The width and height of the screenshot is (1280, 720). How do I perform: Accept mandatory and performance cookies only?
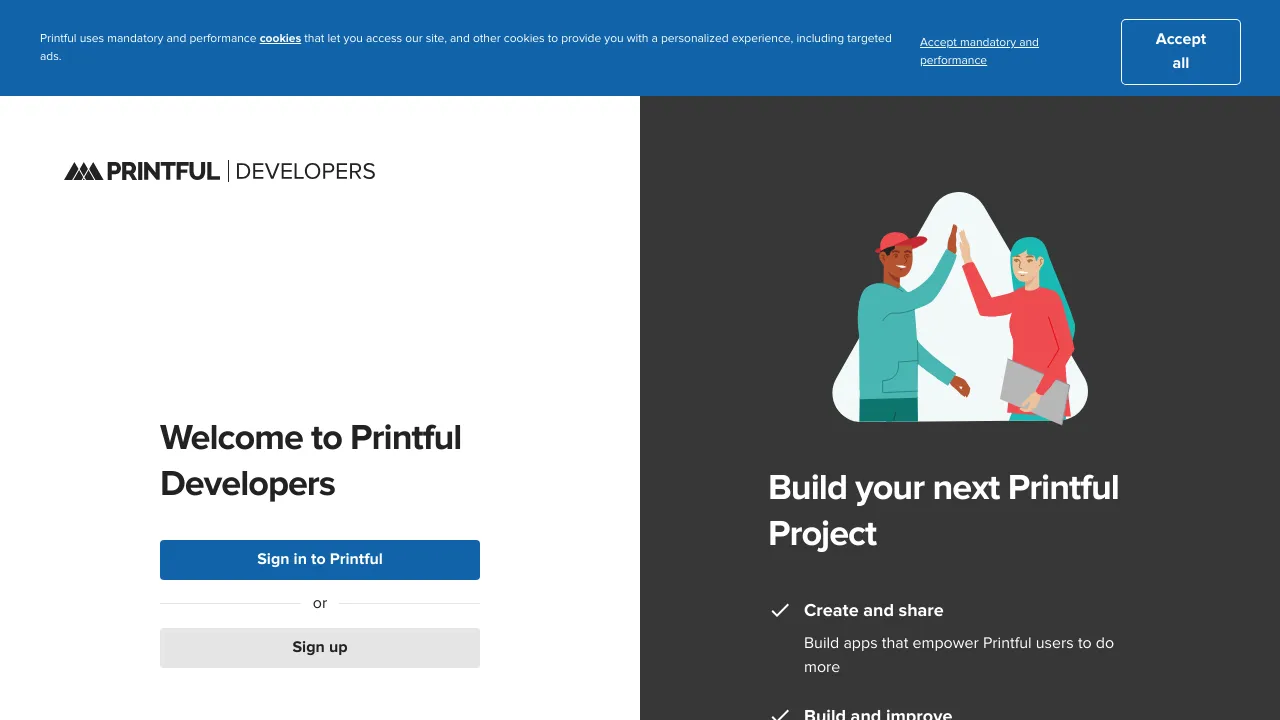[x=979, y=51]
